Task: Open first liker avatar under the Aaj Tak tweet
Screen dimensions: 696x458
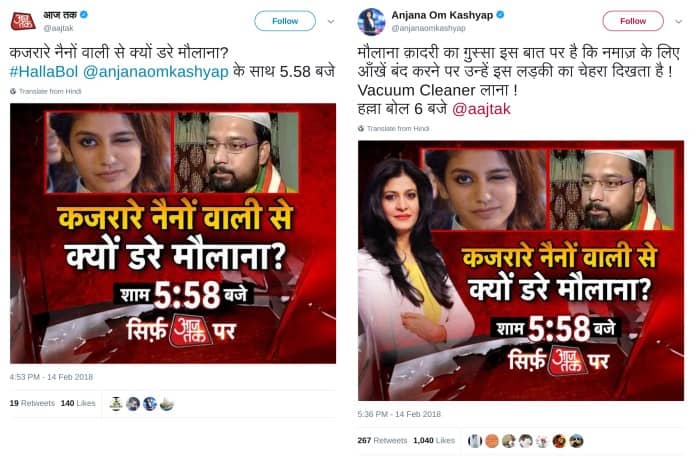Action: point(116,403)
